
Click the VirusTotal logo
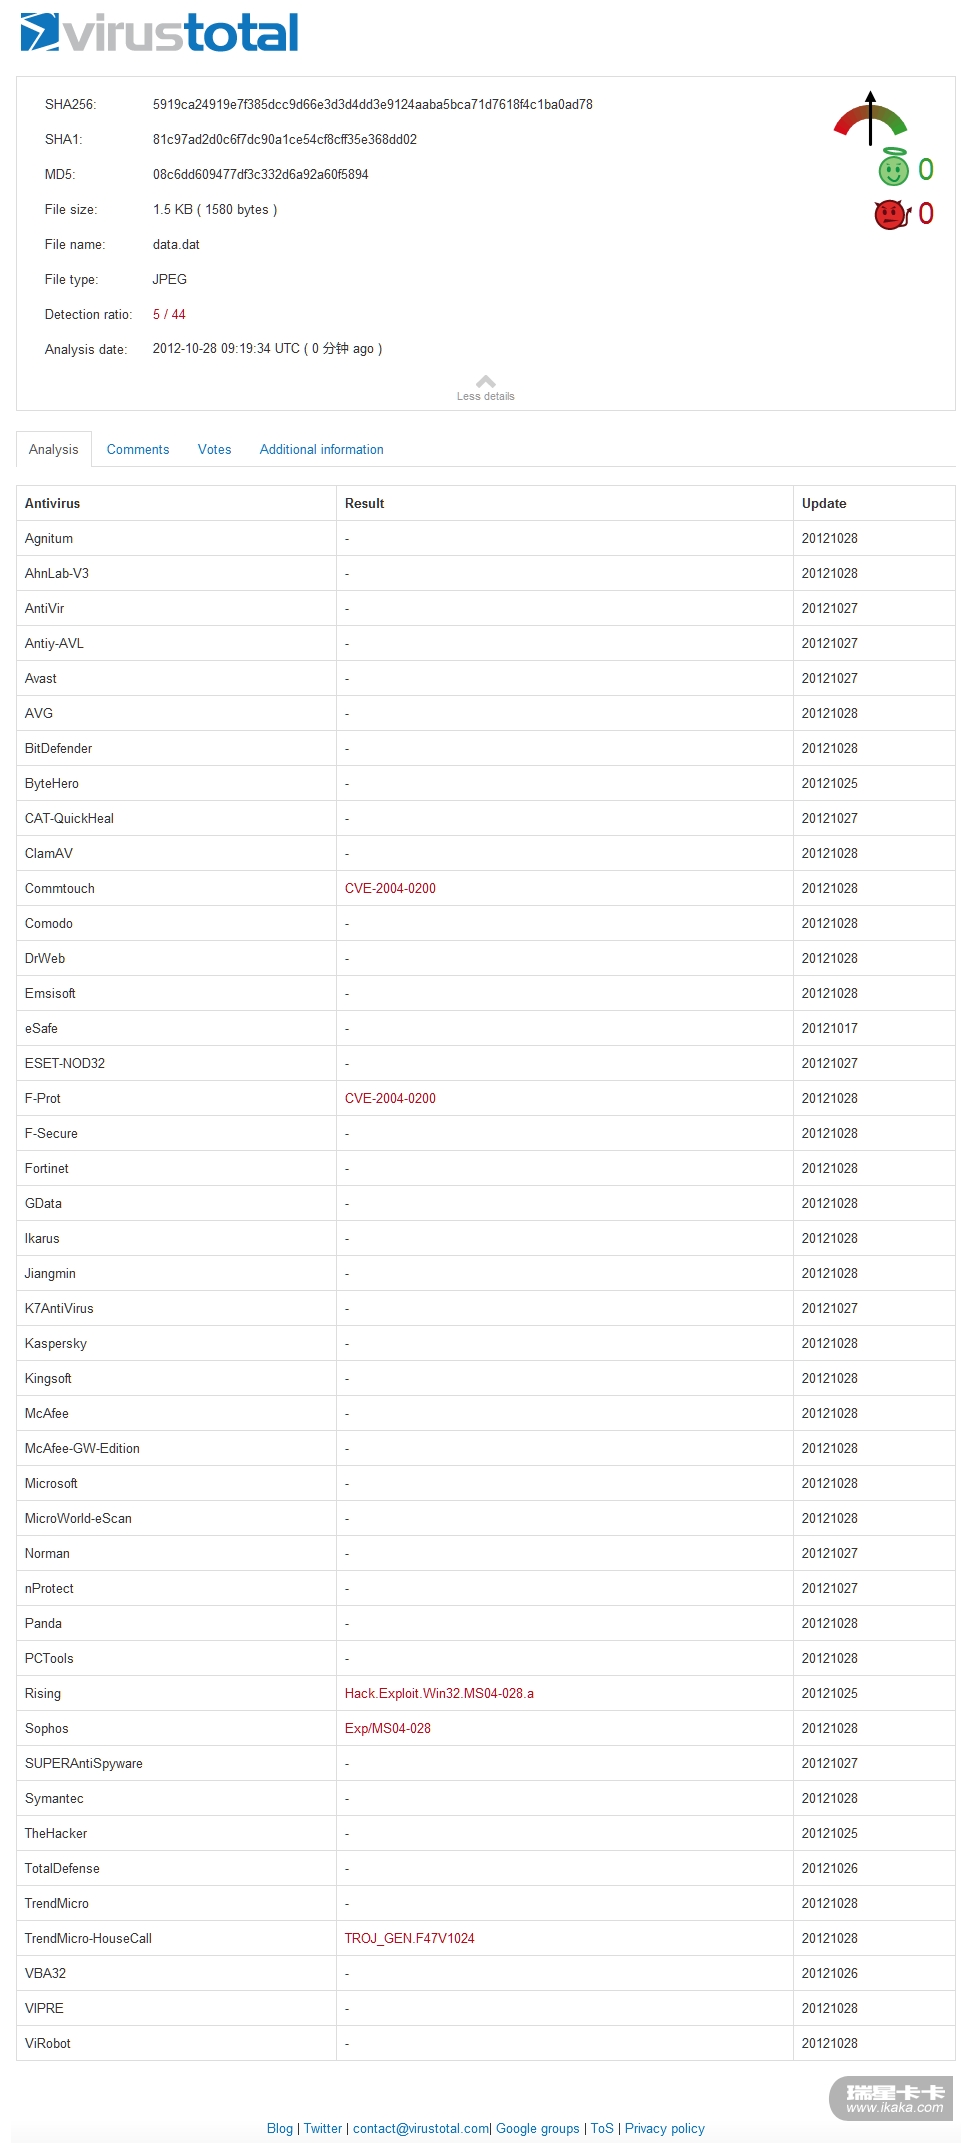coord(160,33)
